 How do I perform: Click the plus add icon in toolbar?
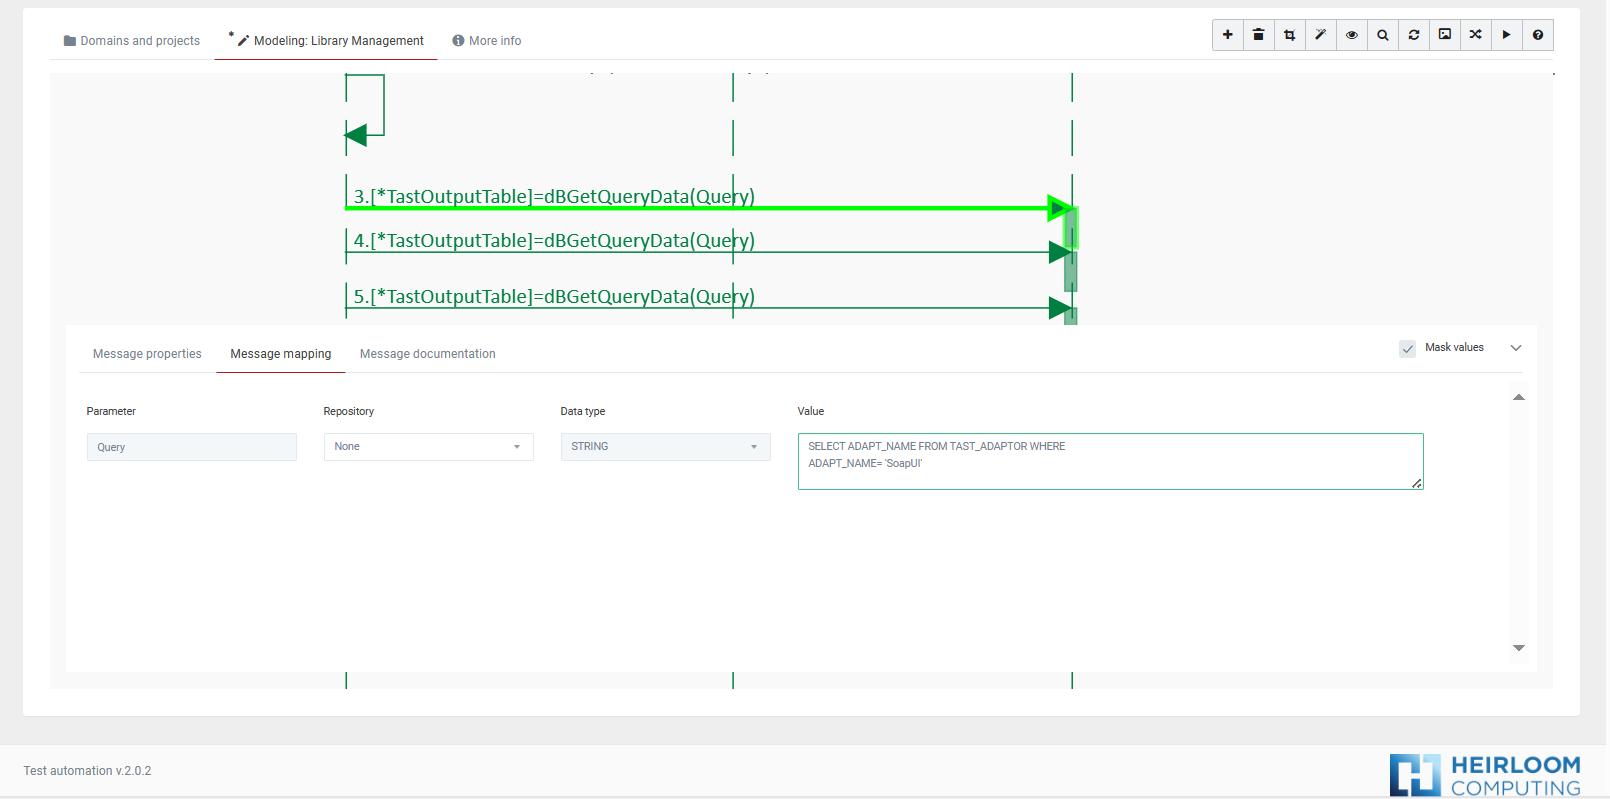[x=1228, y=35]
